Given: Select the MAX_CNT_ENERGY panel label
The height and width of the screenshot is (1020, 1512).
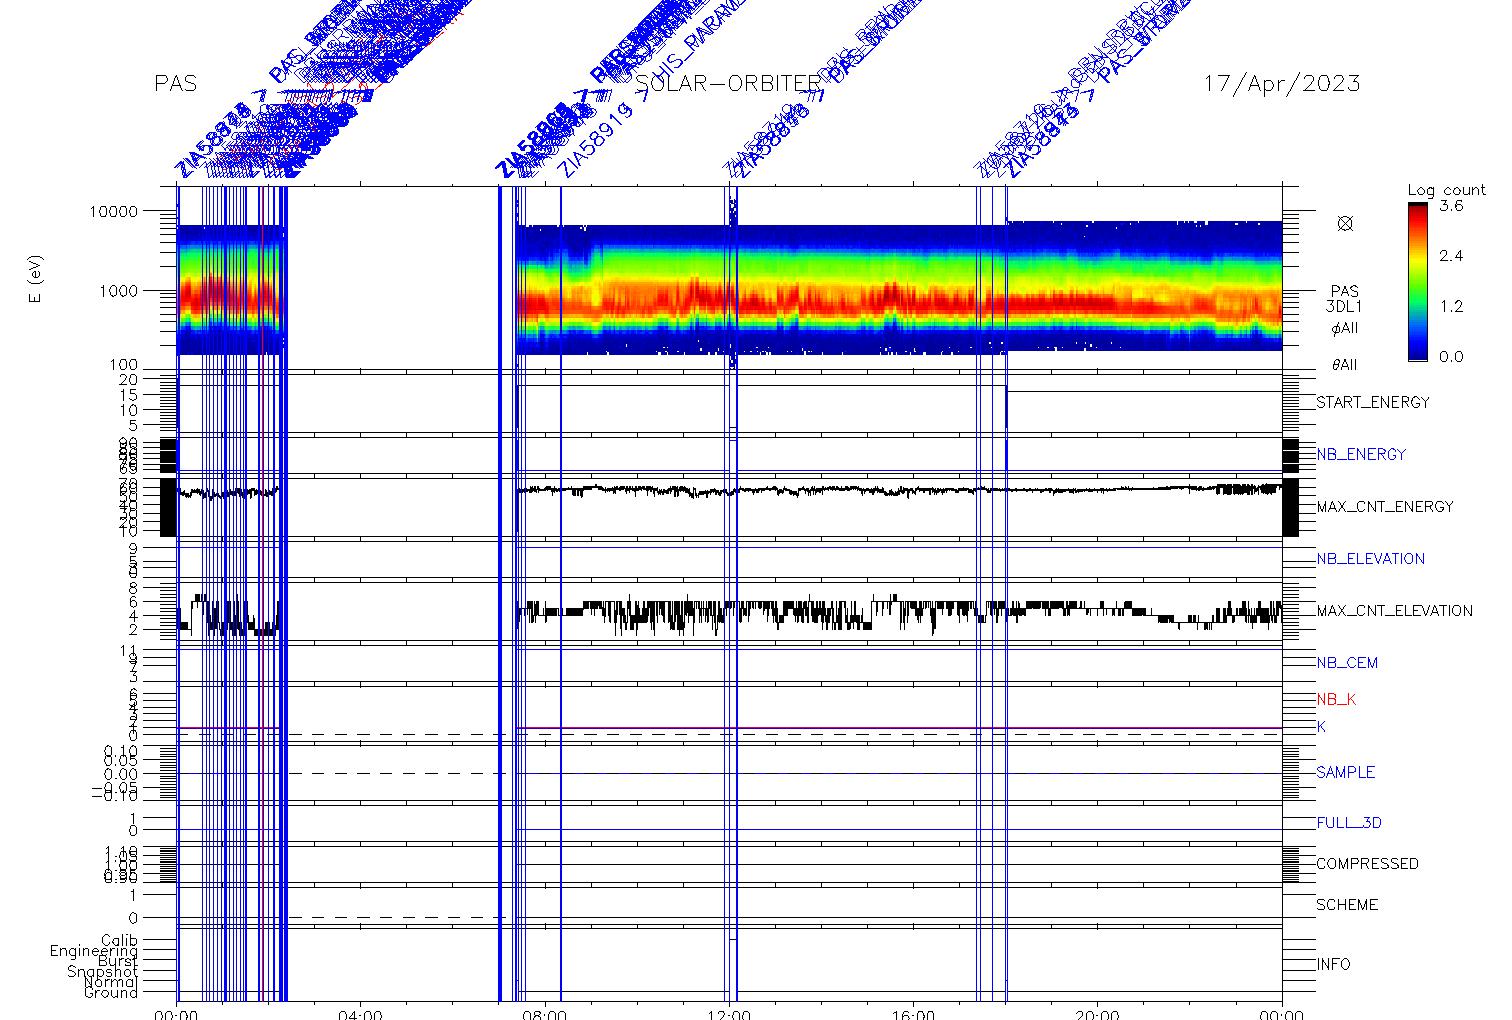Looking at the screenshot, I should 1385,507.
